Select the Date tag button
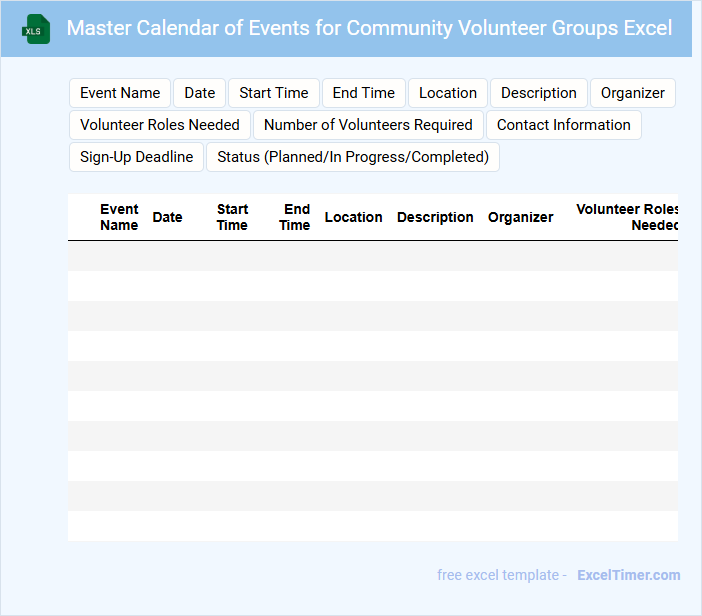 (x=200, y=93)
